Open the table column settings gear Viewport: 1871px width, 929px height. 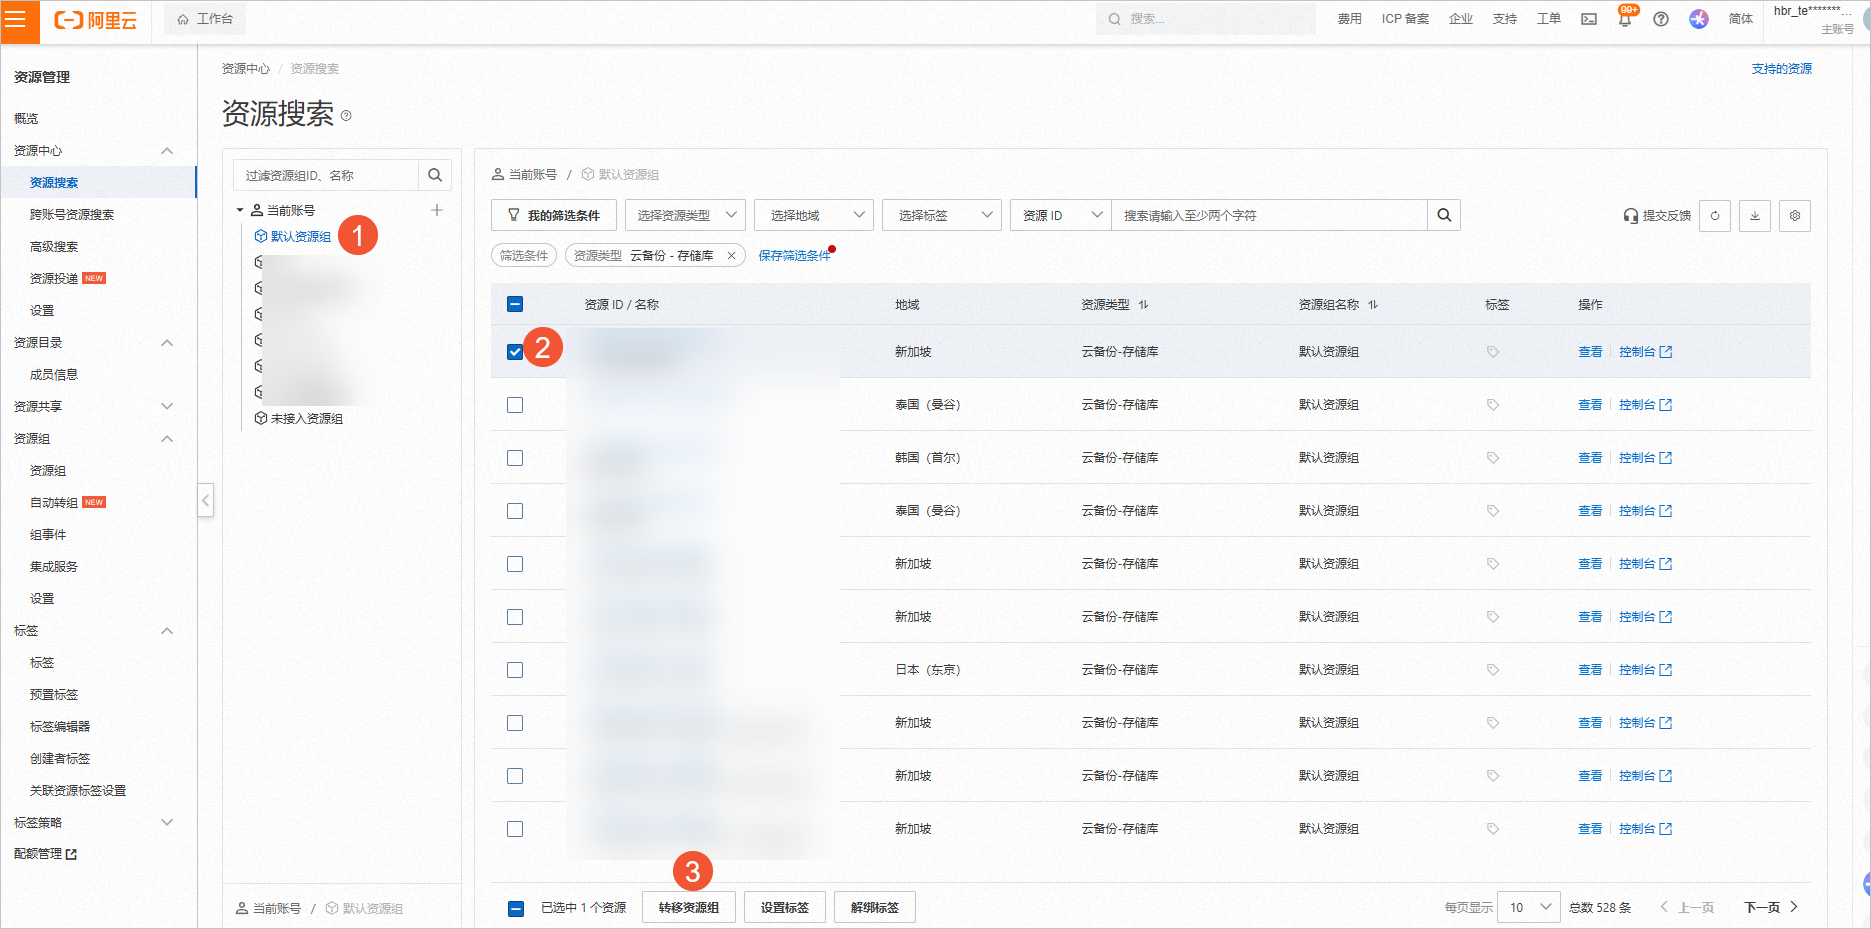point(1795,215)
